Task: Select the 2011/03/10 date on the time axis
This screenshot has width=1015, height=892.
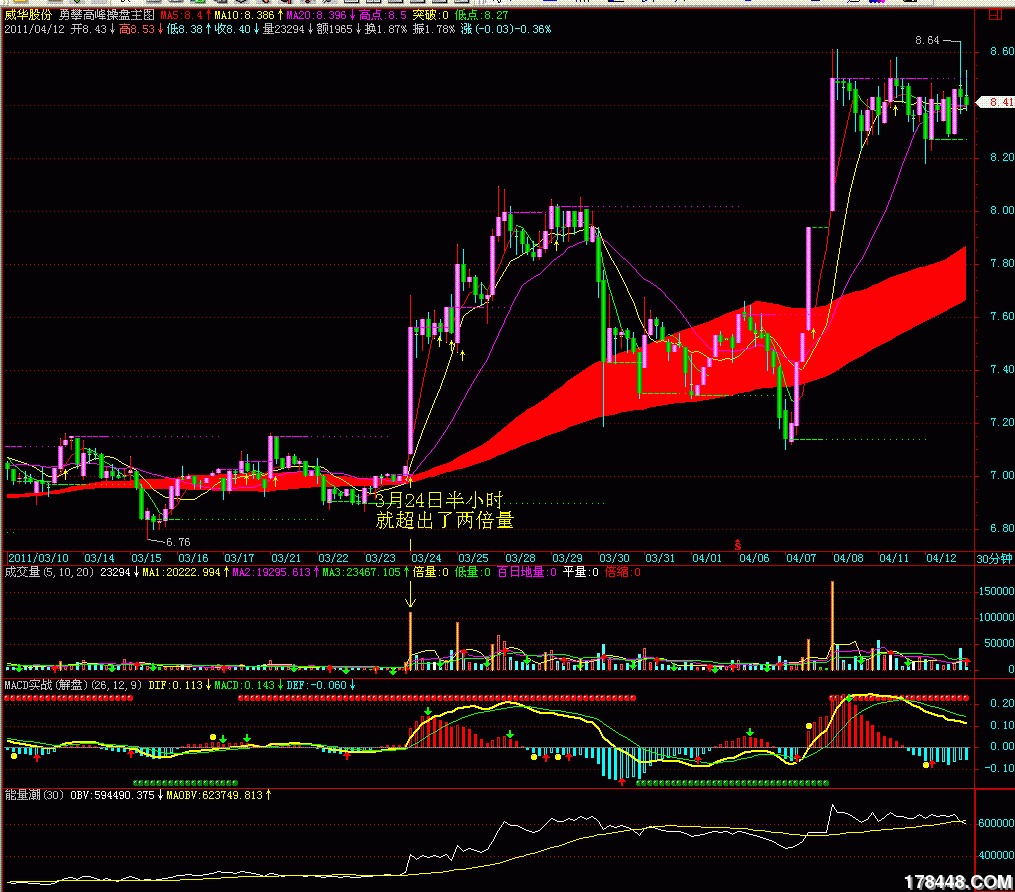Action: tap(38, 558)
